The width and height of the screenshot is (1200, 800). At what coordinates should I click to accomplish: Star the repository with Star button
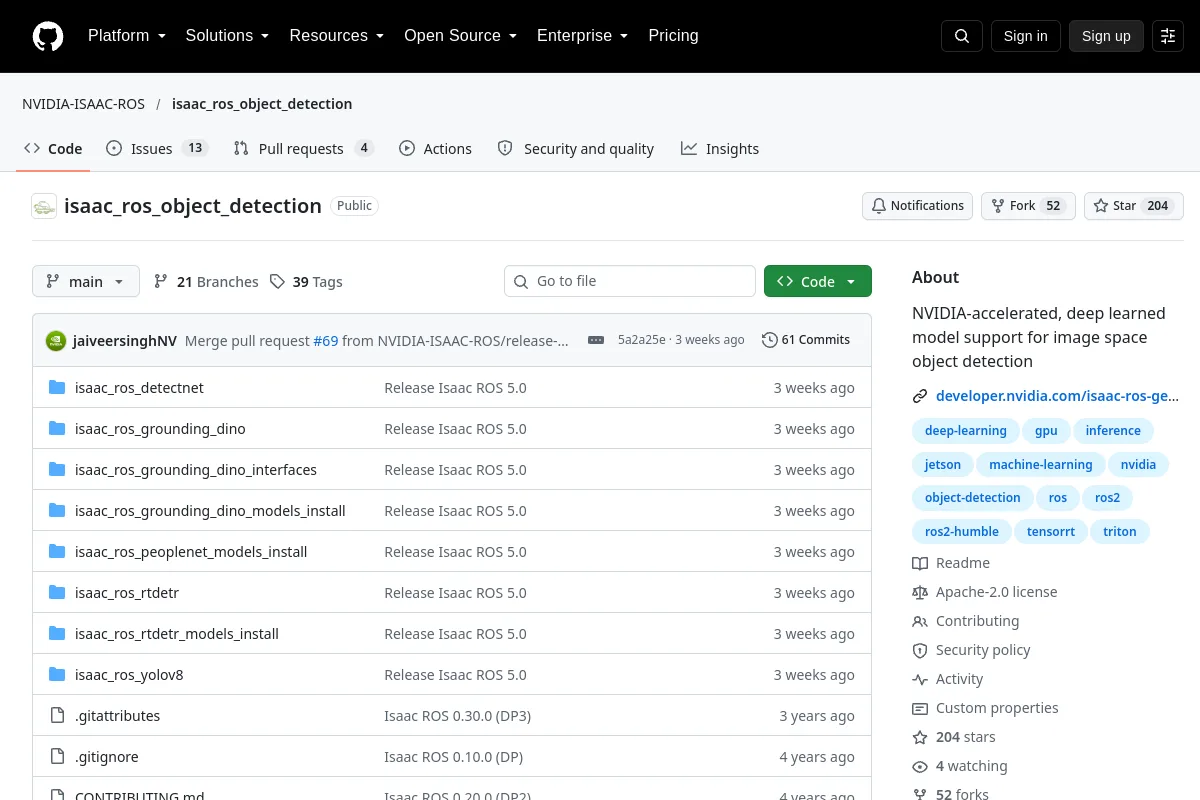1134,206
